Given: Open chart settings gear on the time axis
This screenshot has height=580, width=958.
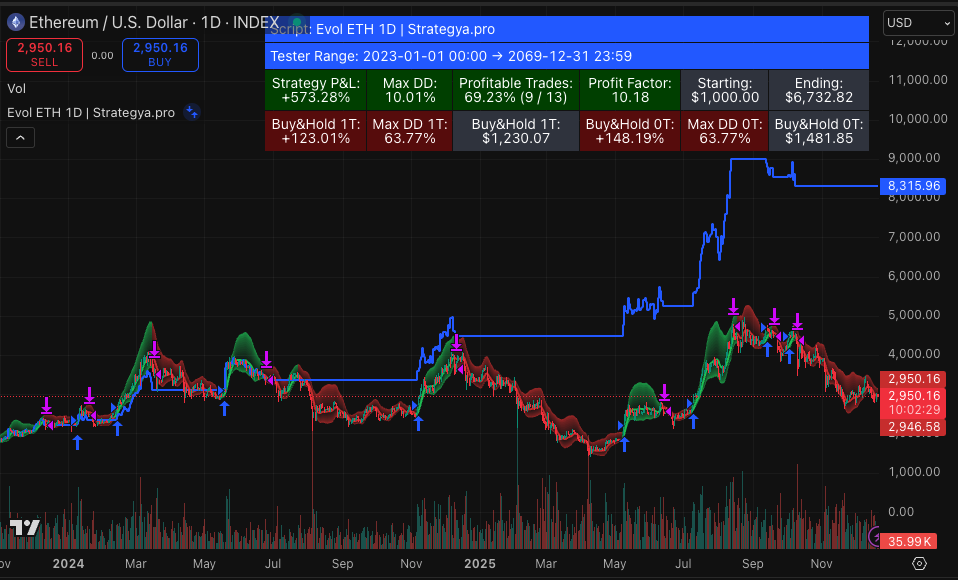Looking at the screenshot, I should click(919, 563).
